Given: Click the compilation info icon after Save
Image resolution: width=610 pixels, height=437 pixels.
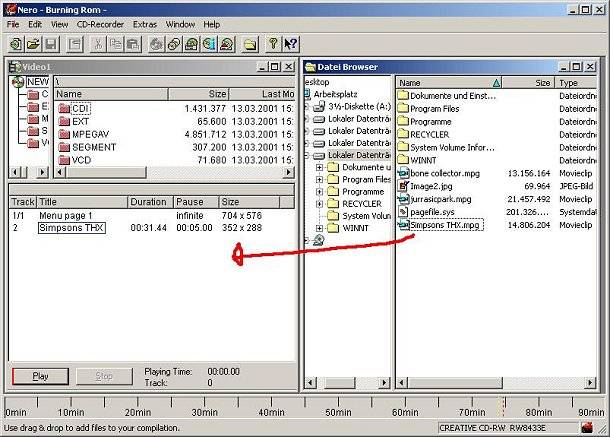Looking at the screenshot, I should click(x=74, y=44).
